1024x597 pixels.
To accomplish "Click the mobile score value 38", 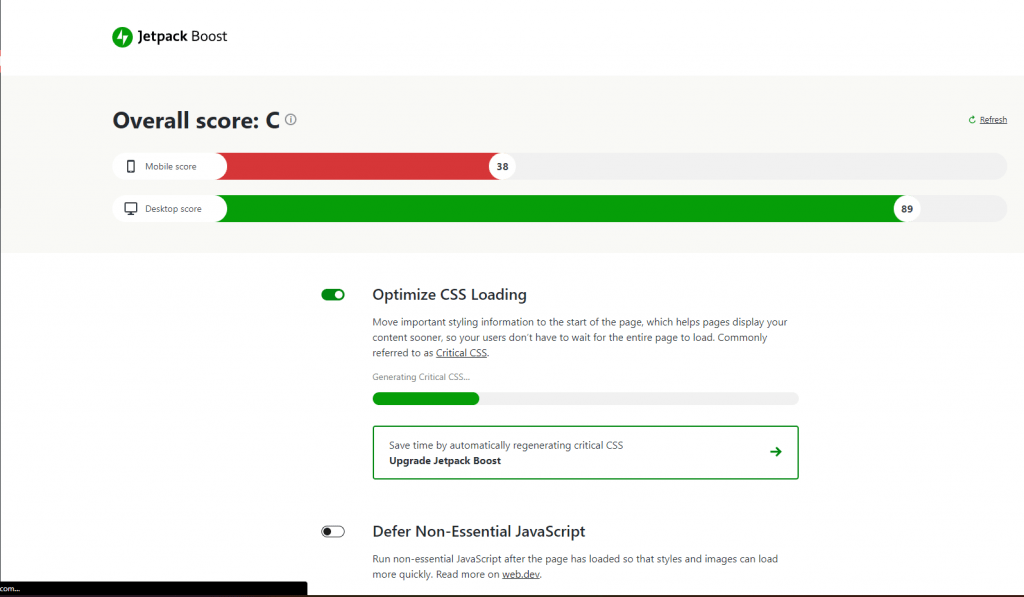I will pyautogui.click(x=502, y=167).
